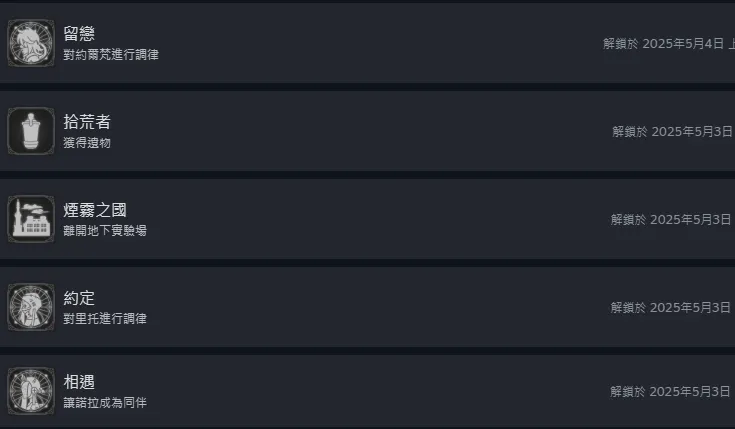Click the 讓諾拉成為同伴 description text

point(104,403)
